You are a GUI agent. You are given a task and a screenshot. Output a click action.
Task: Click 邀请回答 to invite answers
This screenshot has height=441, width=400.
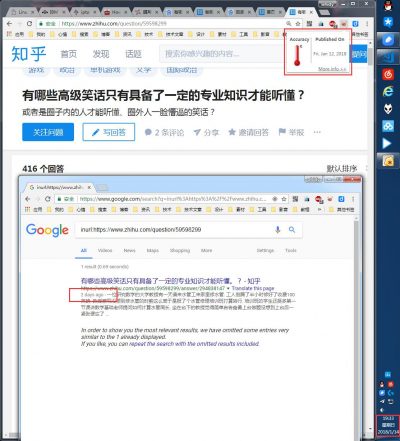coord(248,133)
